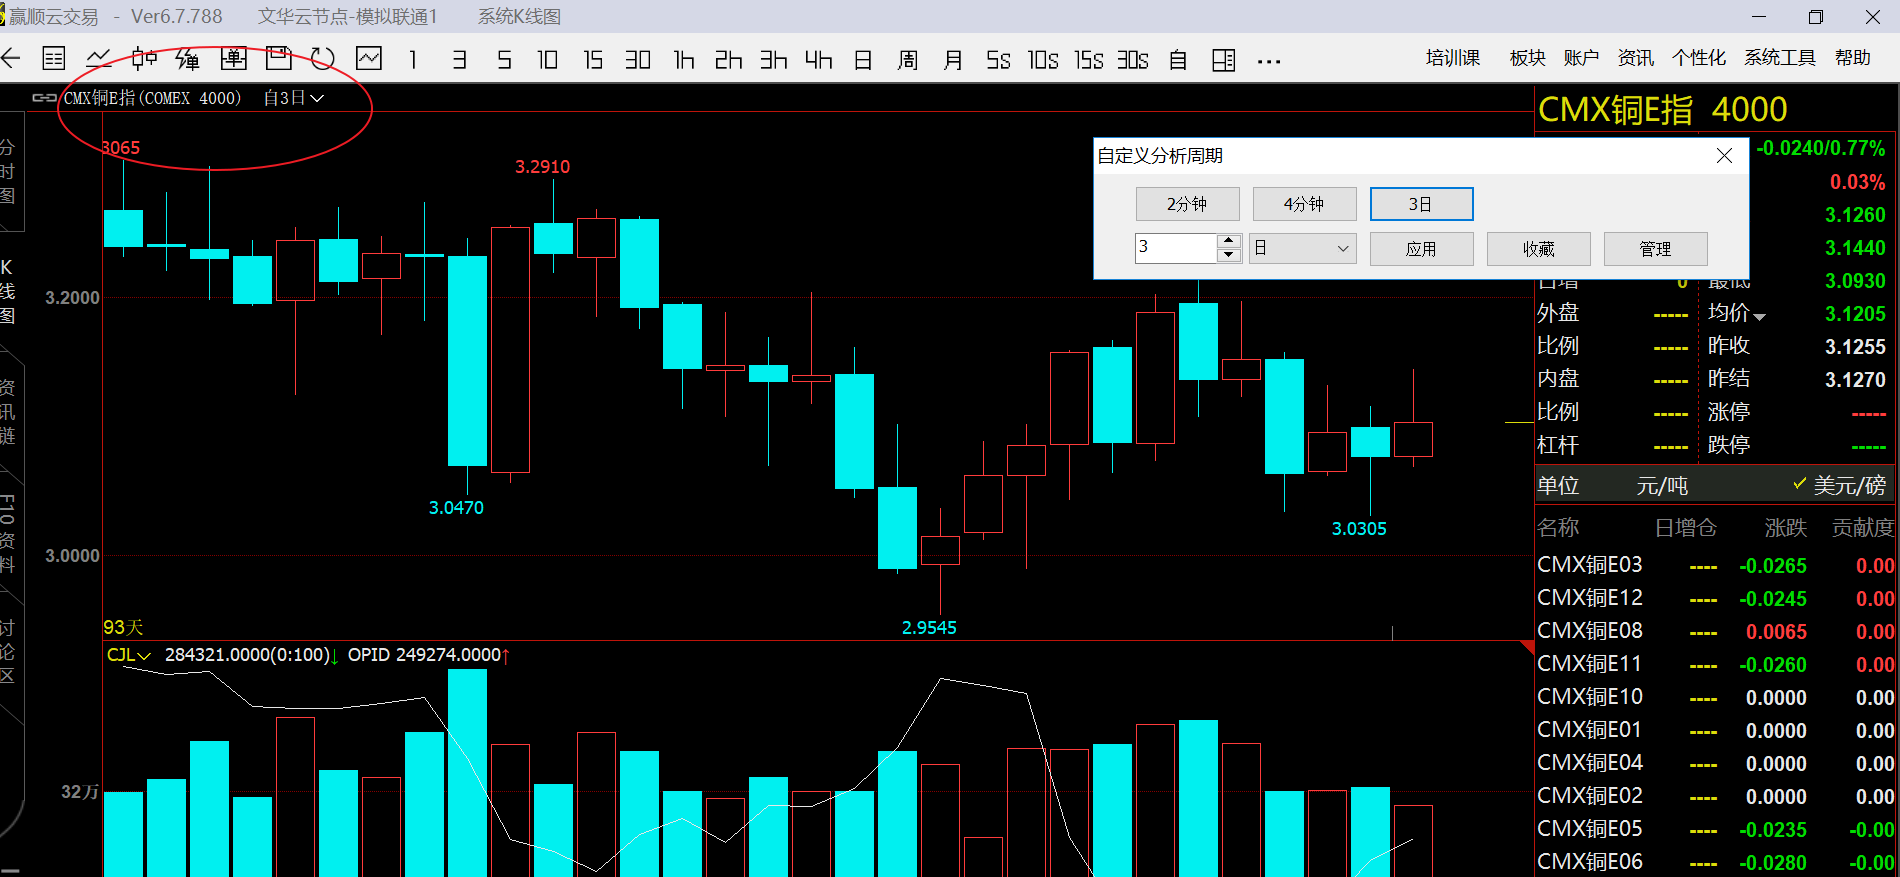Open the 培训课 menu

click(x=1453, y=58)
